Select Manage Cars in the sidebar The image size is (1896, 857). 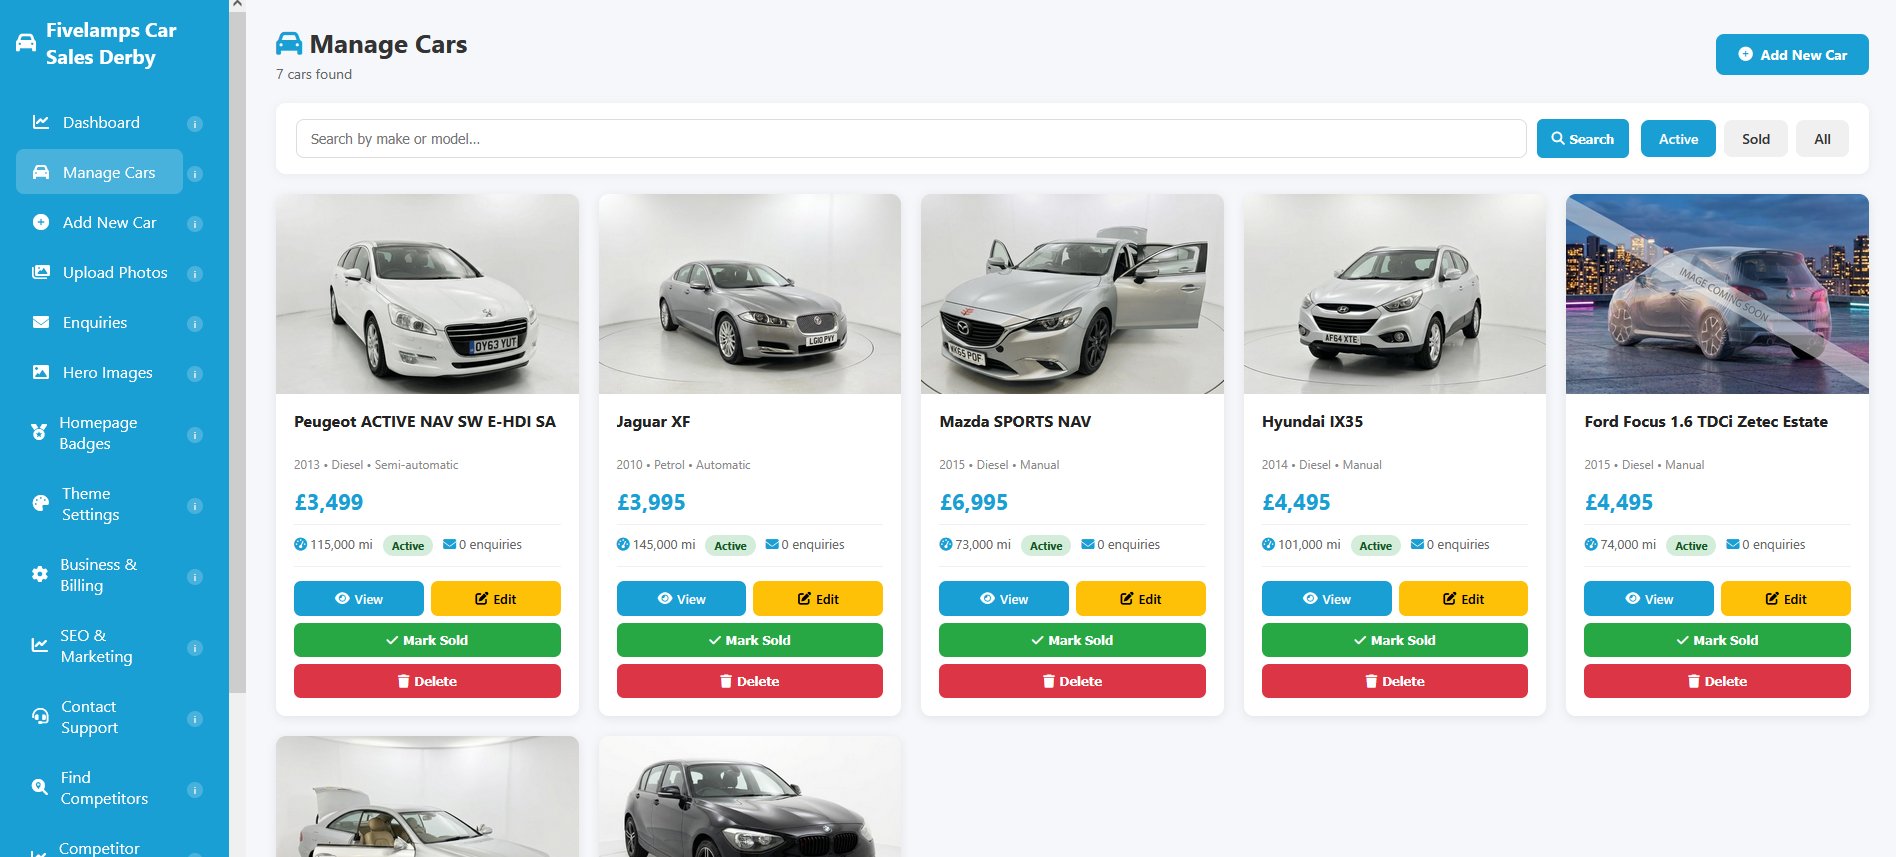[99, 172]
